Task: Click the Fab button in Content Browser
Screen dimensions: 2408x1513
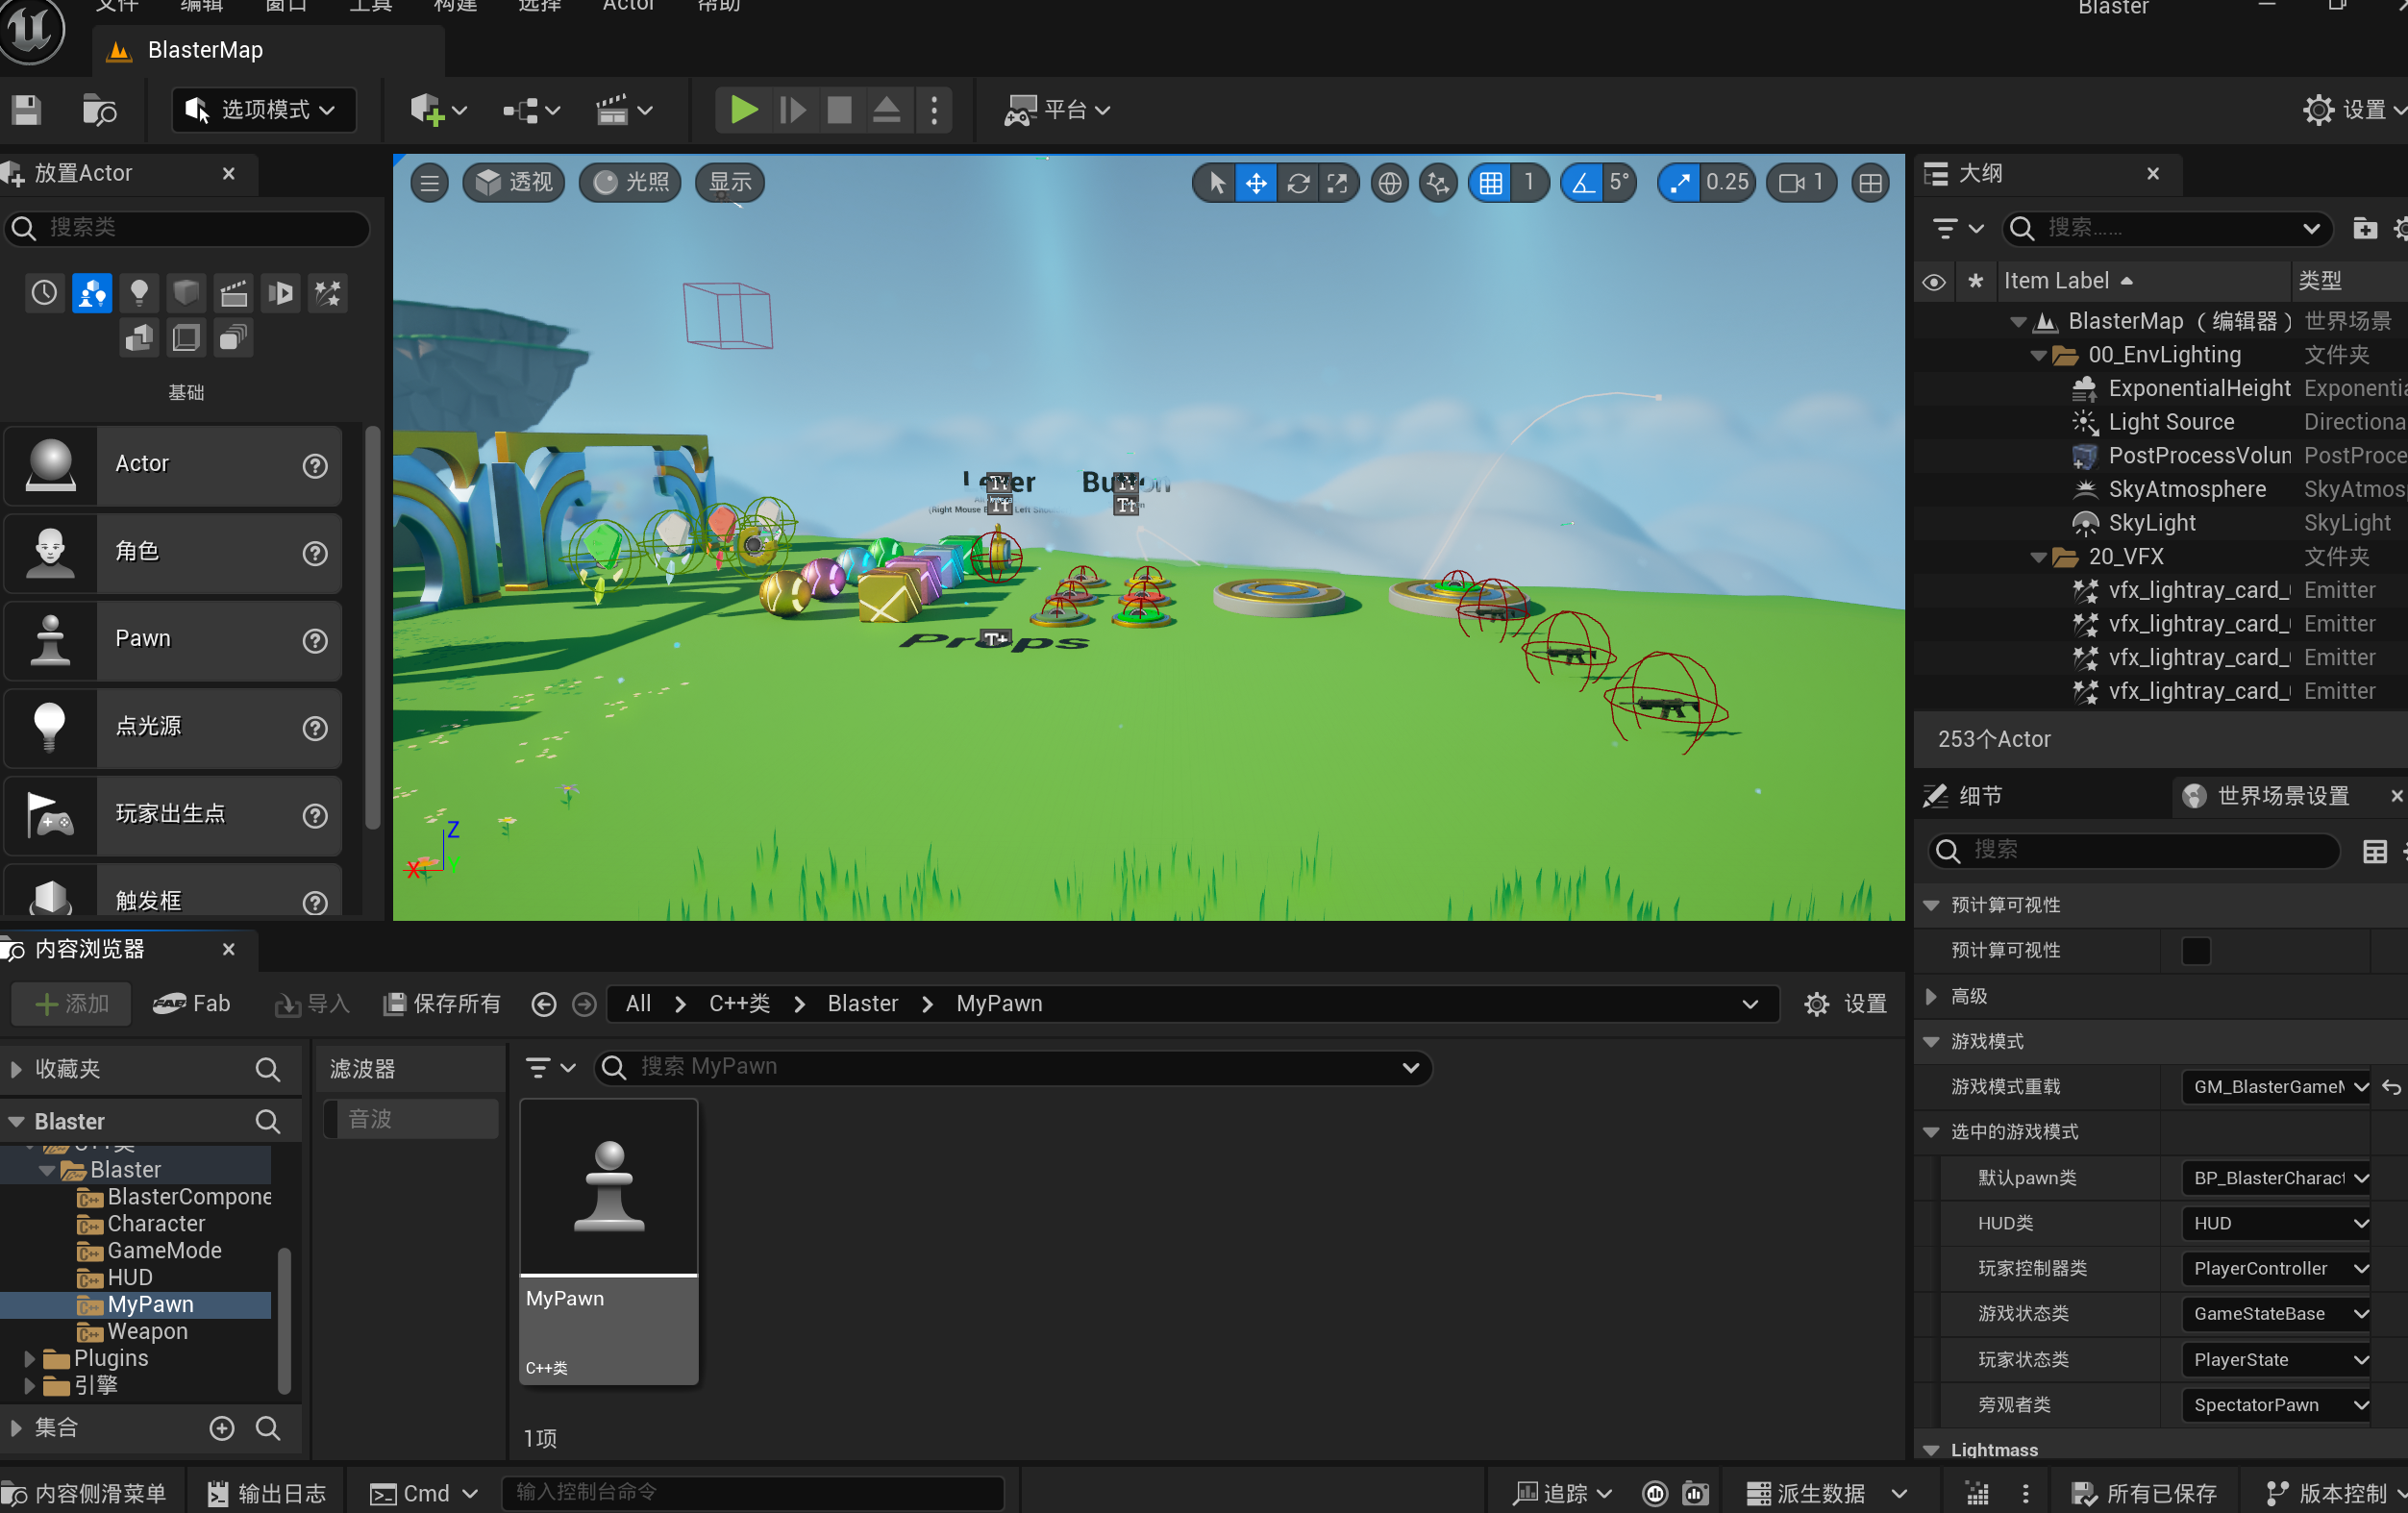Action: click(x=192, y=1004)
